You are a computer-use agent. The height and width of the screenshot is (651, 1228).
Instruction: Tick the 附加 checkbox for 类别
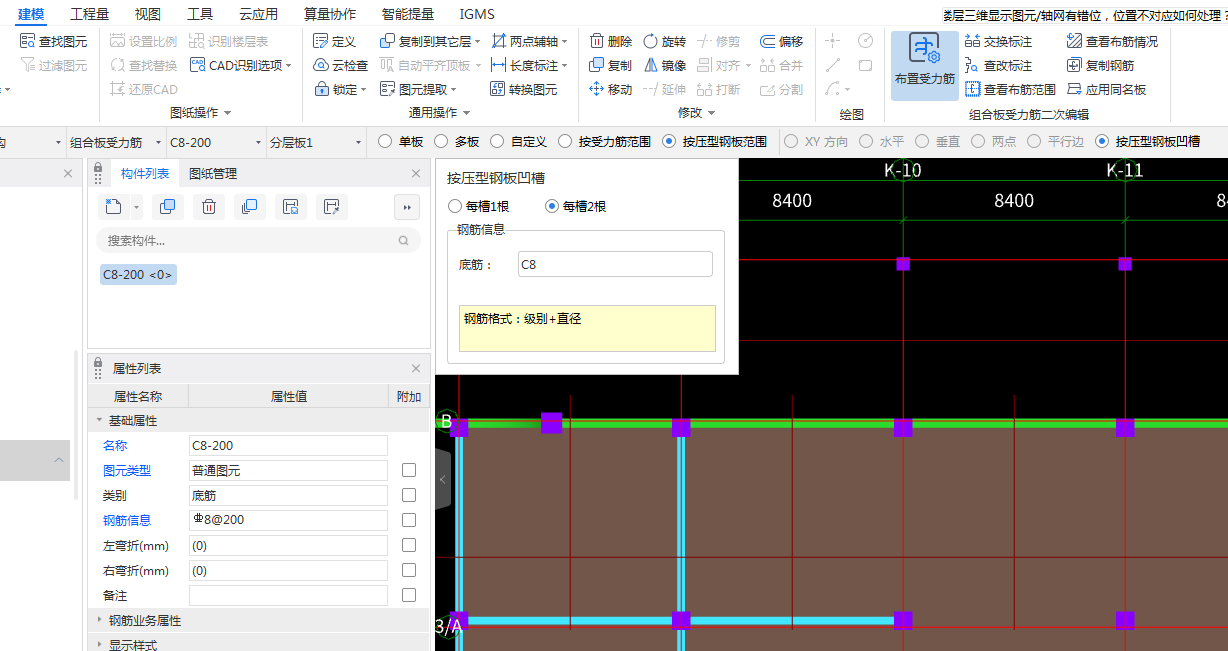(409, 495)
